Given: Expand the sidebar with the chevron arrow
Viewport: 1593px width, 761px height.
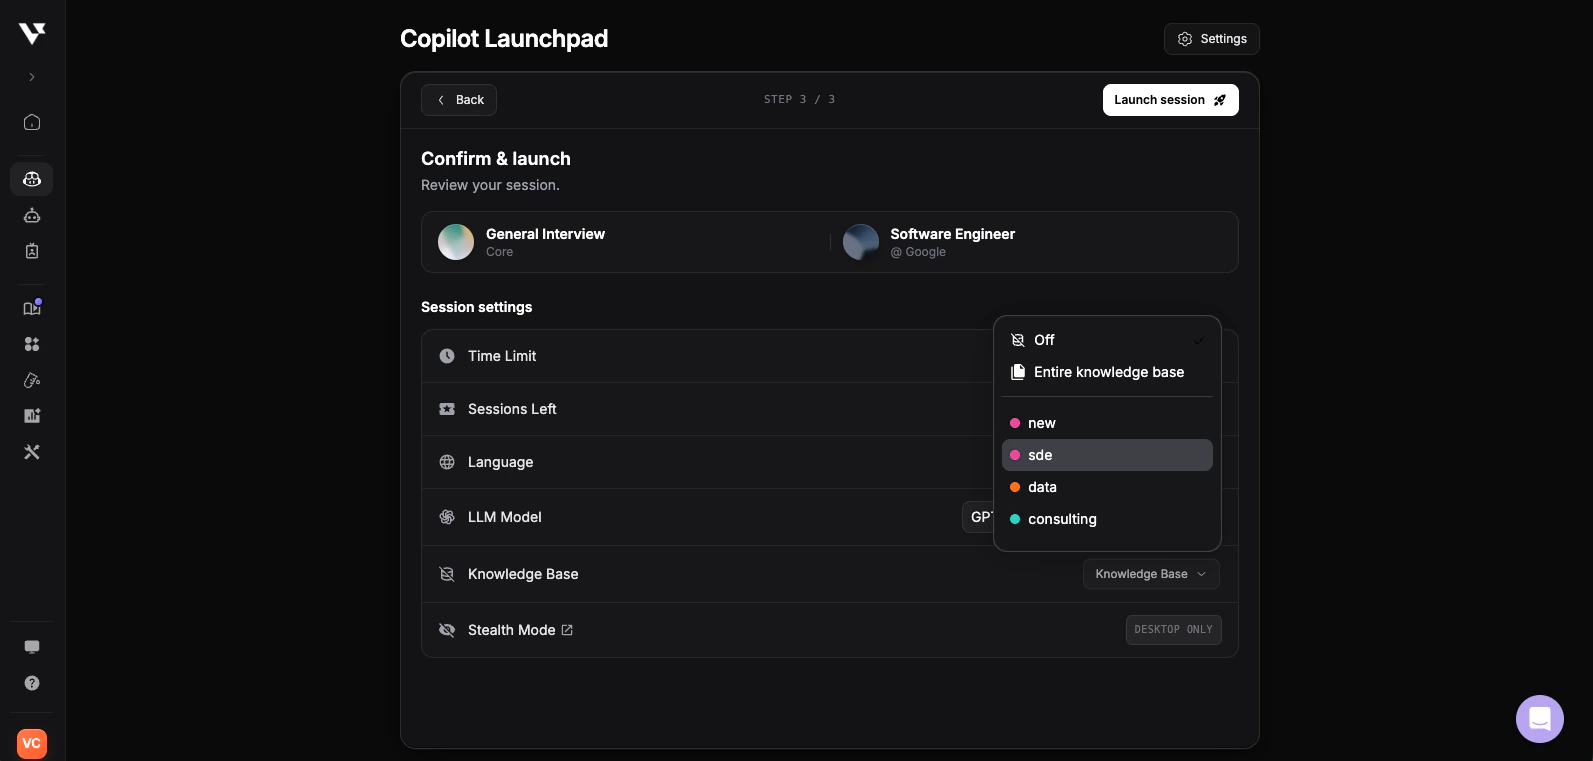Looking at the screenshot, I should 31,77.
